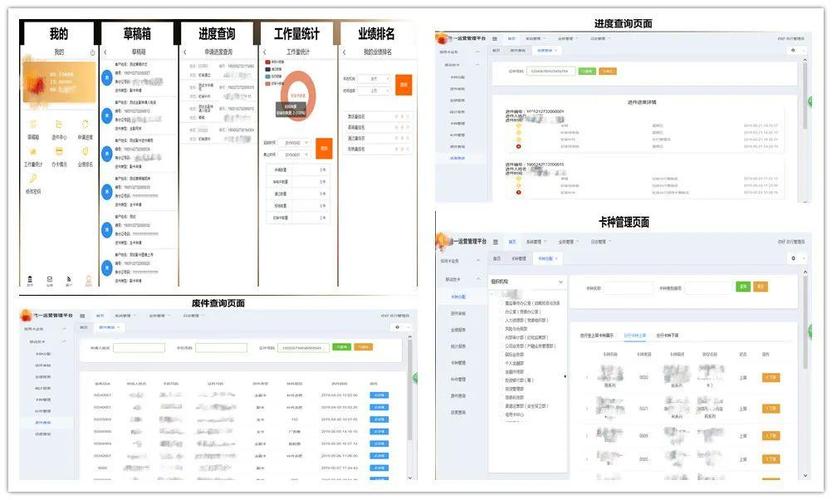Click the second input field in 废件查询页面

(221, 348)
